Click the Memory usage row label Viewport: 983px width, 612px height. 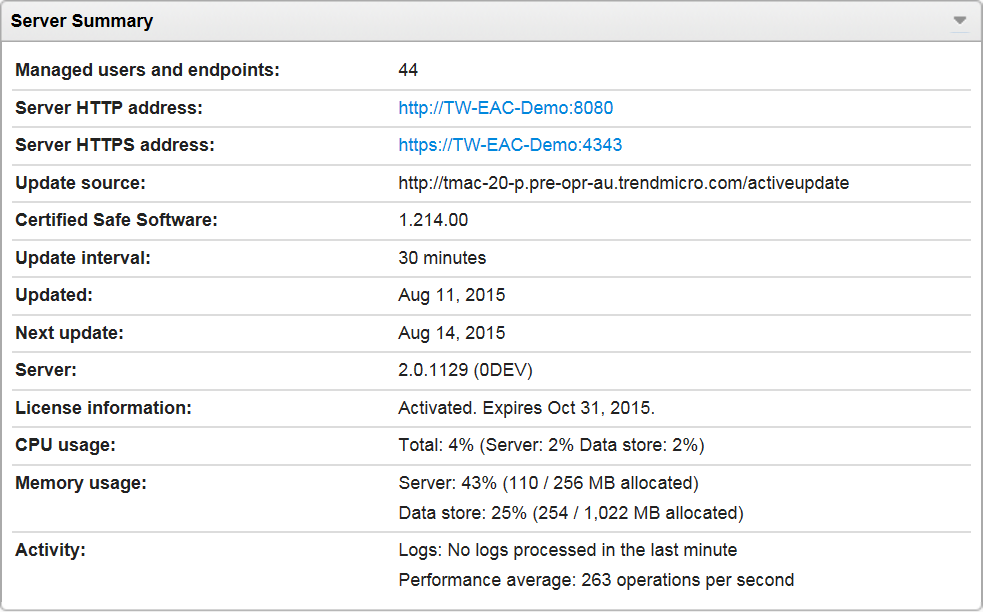pyautogui.click(x=81, y=483)
